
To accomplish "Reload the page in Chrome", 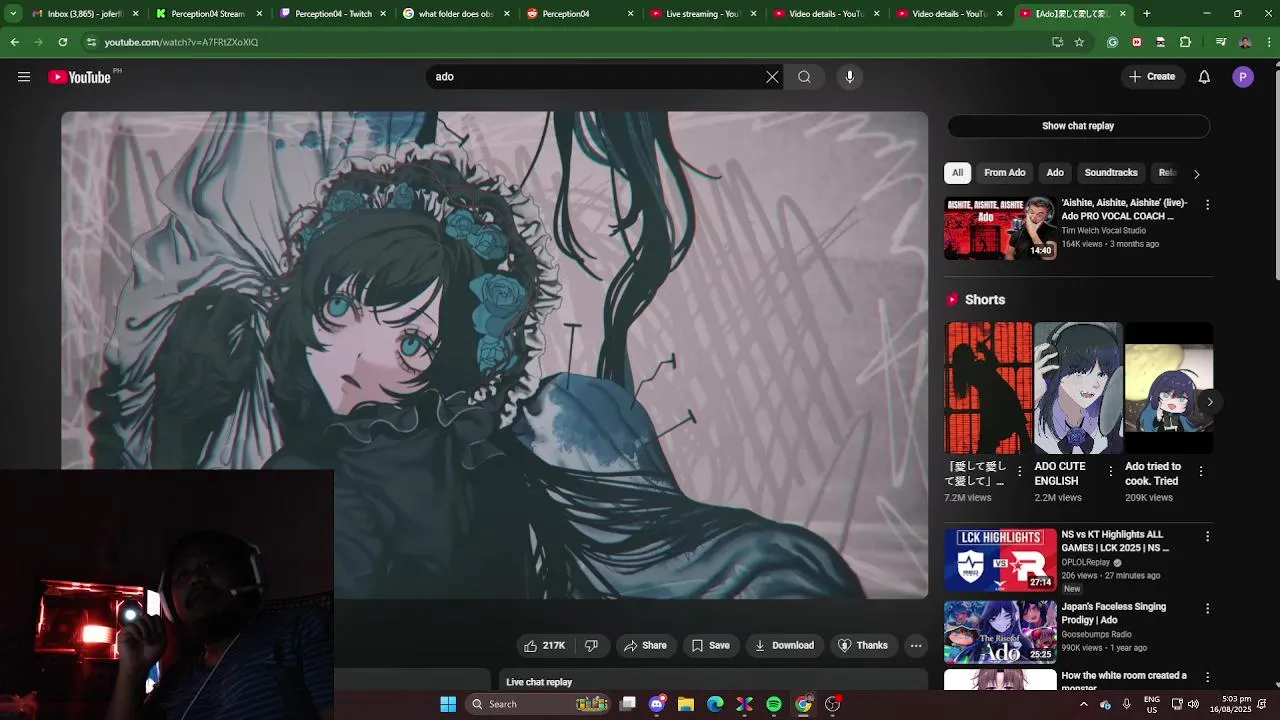I will (63, 42).
